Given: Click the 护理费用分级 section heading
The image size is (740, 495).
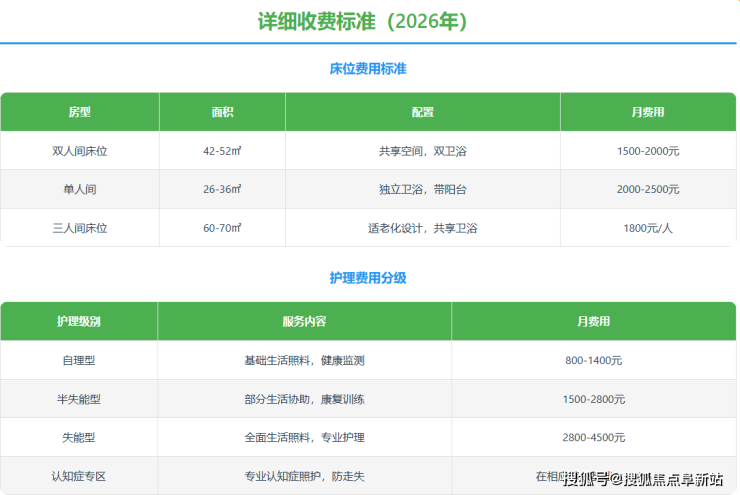Looking at the screenshot, I should 368,278.
